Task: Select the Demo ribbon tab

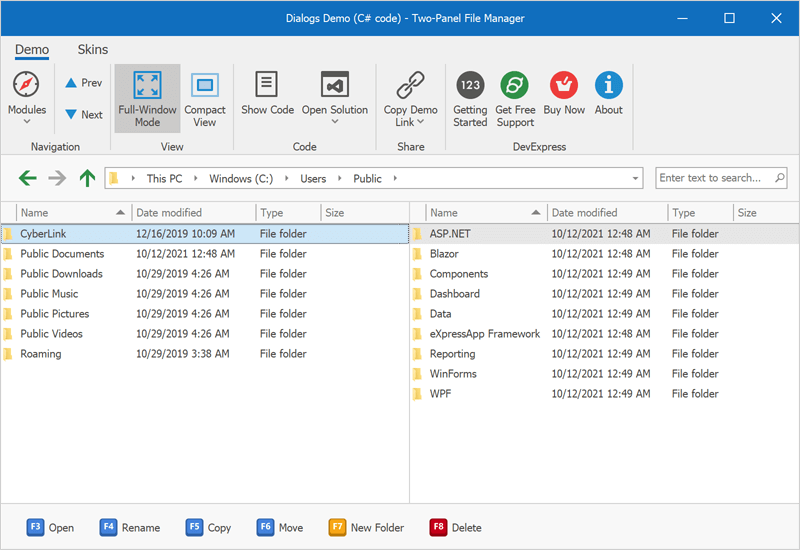Action: coord(32,49)
